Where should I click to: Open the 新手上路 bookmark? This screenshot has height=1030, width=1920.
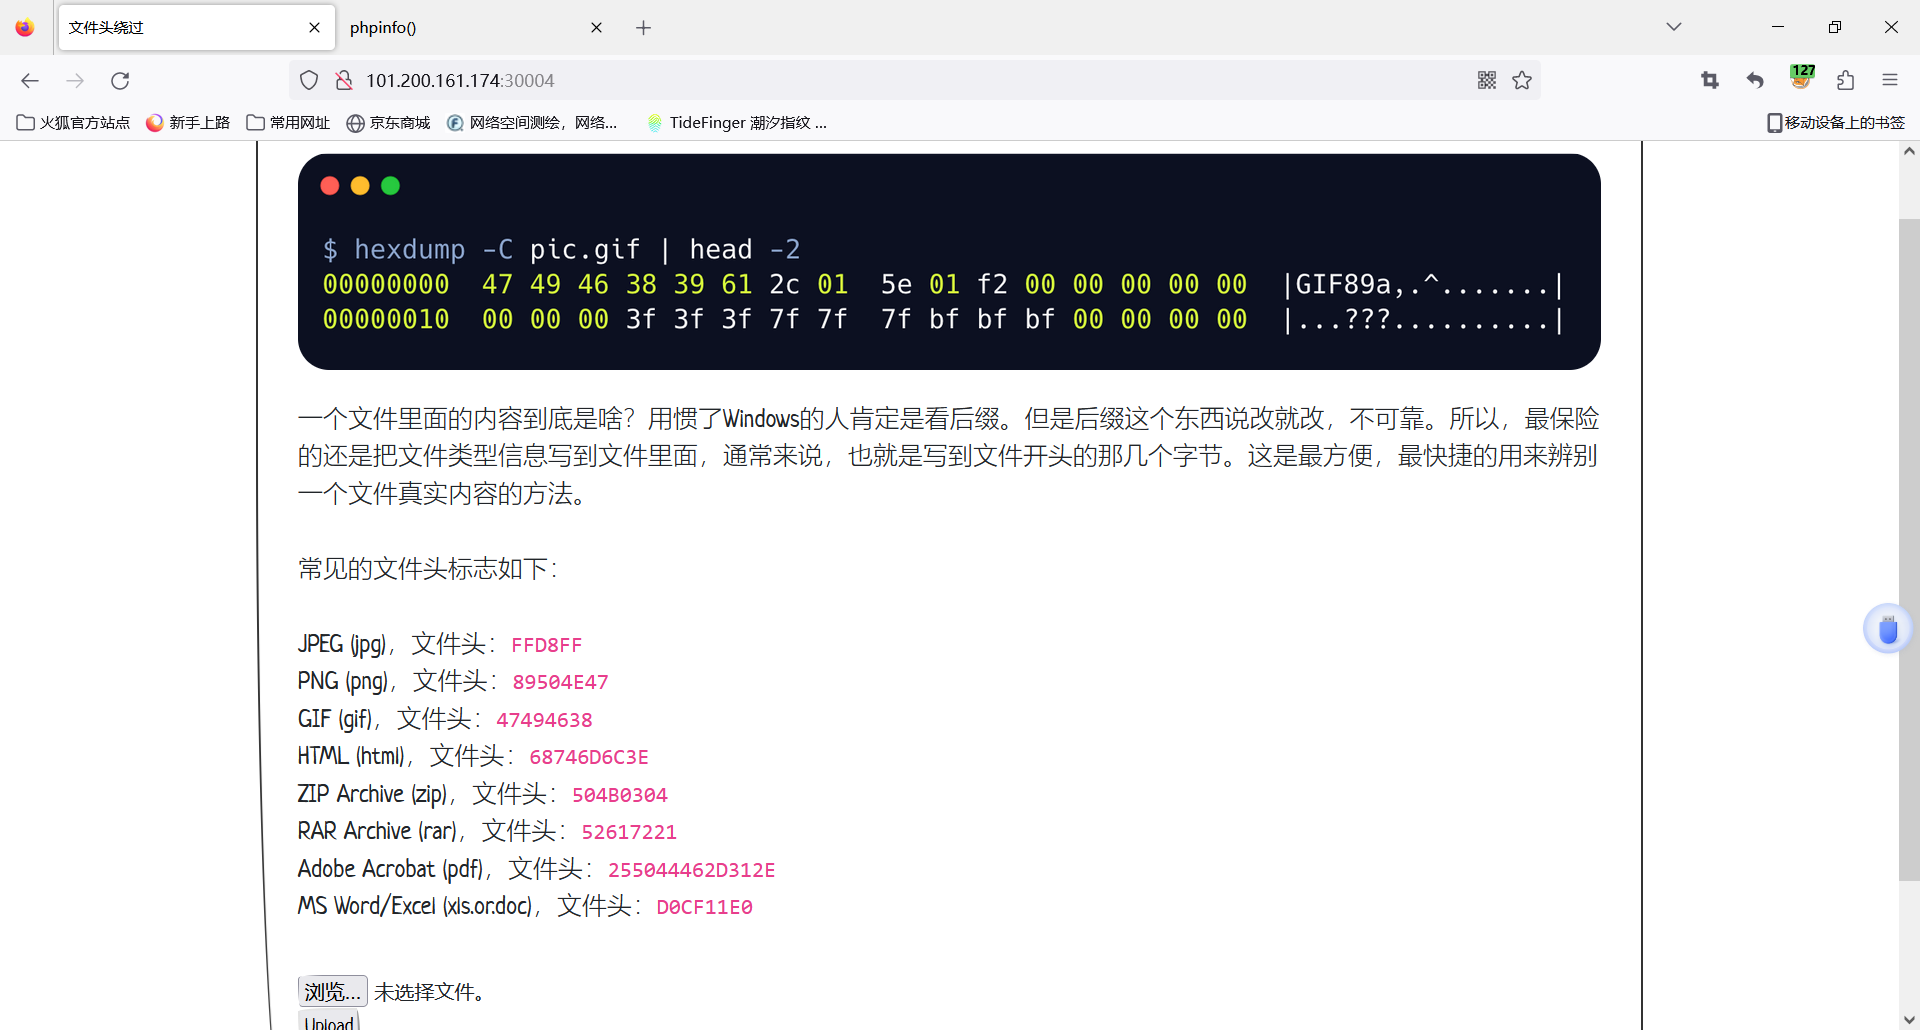tap(188, 123)
